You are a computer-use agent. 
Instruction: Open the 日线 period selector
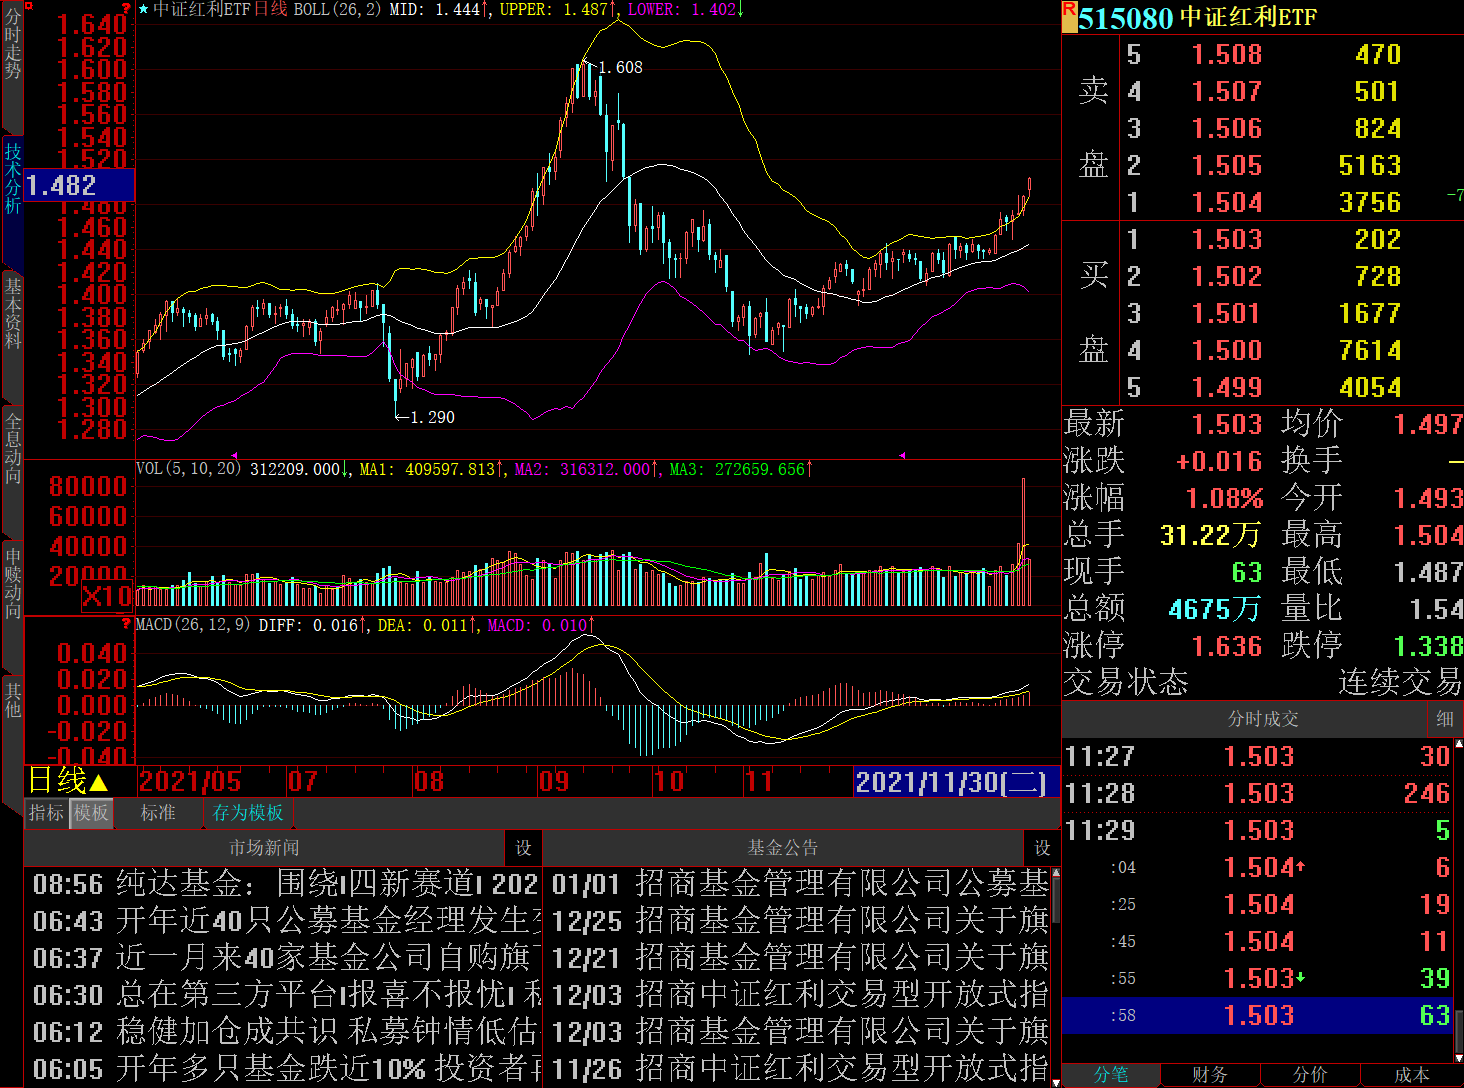(x=67, y=781)
